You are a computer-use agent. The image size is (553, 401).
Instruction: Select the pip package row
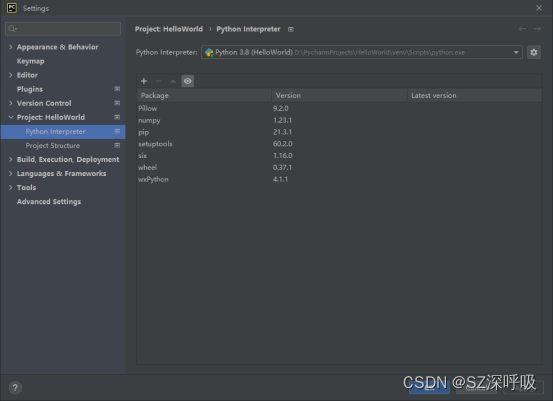[x=339, y=132]
